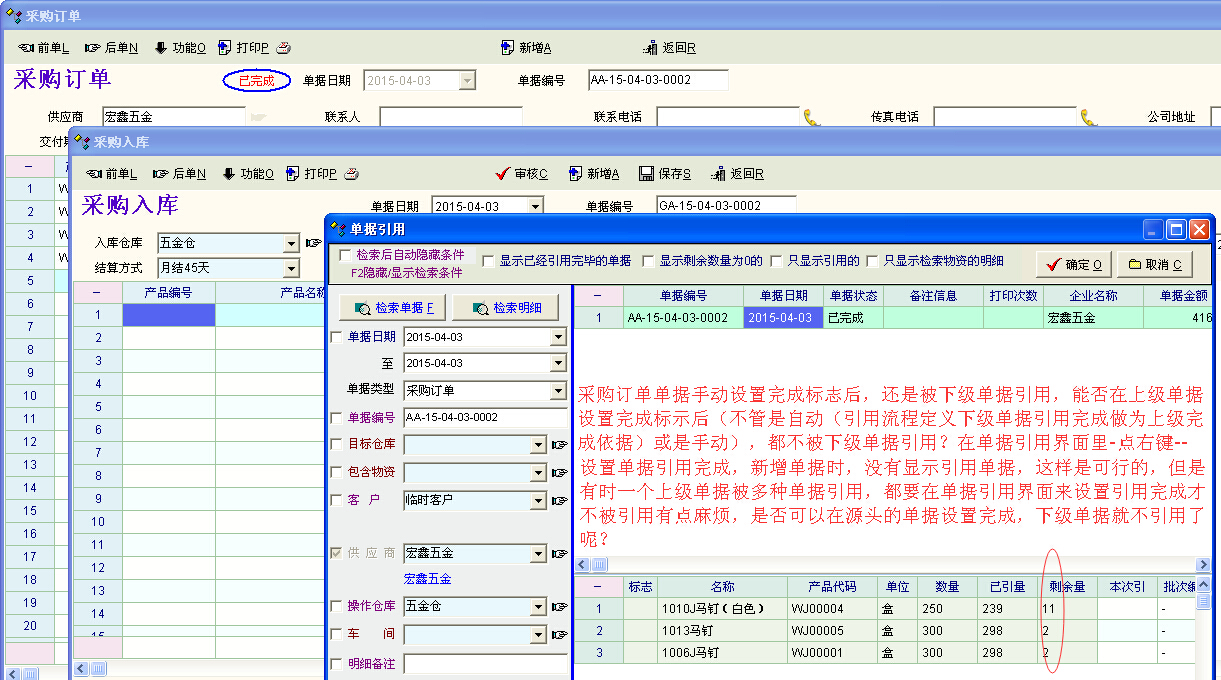Click the phone icon beside 传真电话 field
The height and width of the screenshot is (680, 1221).
(x=1089, y=117)
